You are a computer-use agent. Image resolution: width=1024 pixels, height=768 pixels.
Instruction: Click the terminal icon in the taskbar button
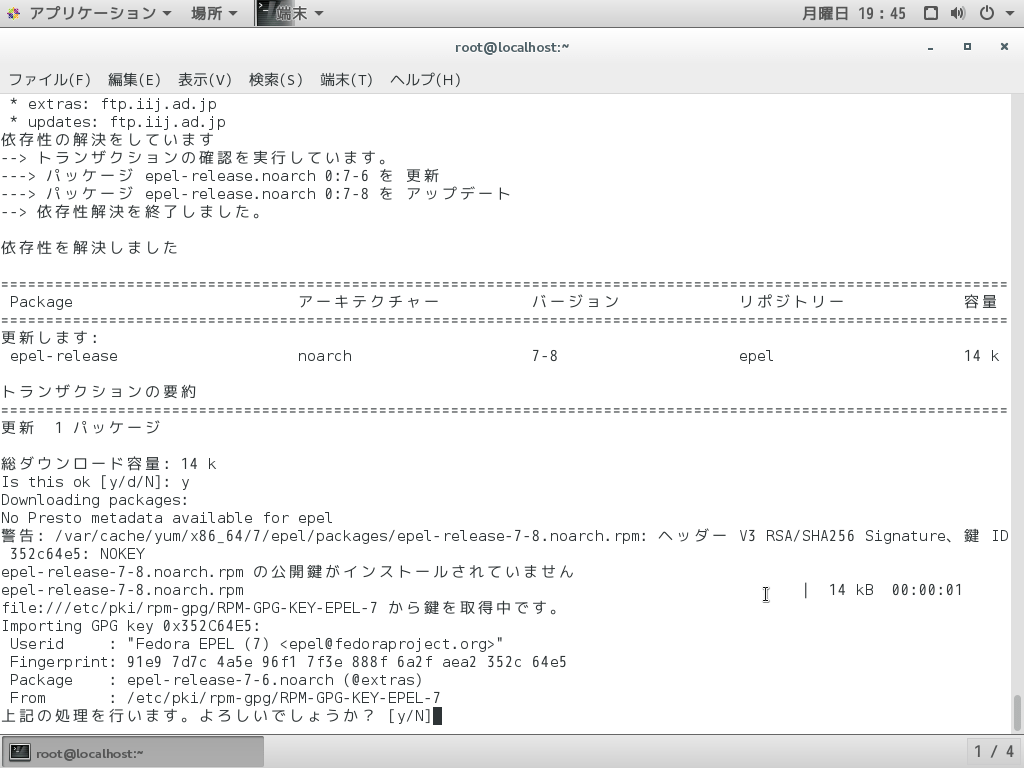20,752
